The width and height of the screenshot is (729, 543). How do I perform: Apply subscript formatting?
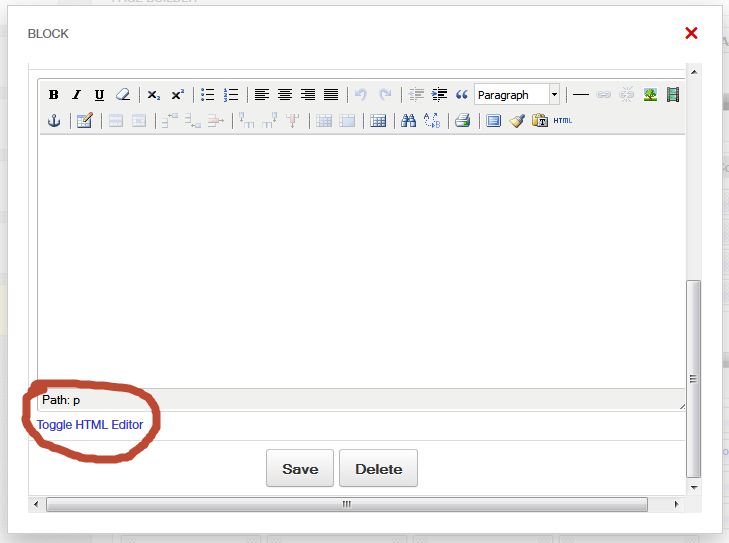click(154, 95)
